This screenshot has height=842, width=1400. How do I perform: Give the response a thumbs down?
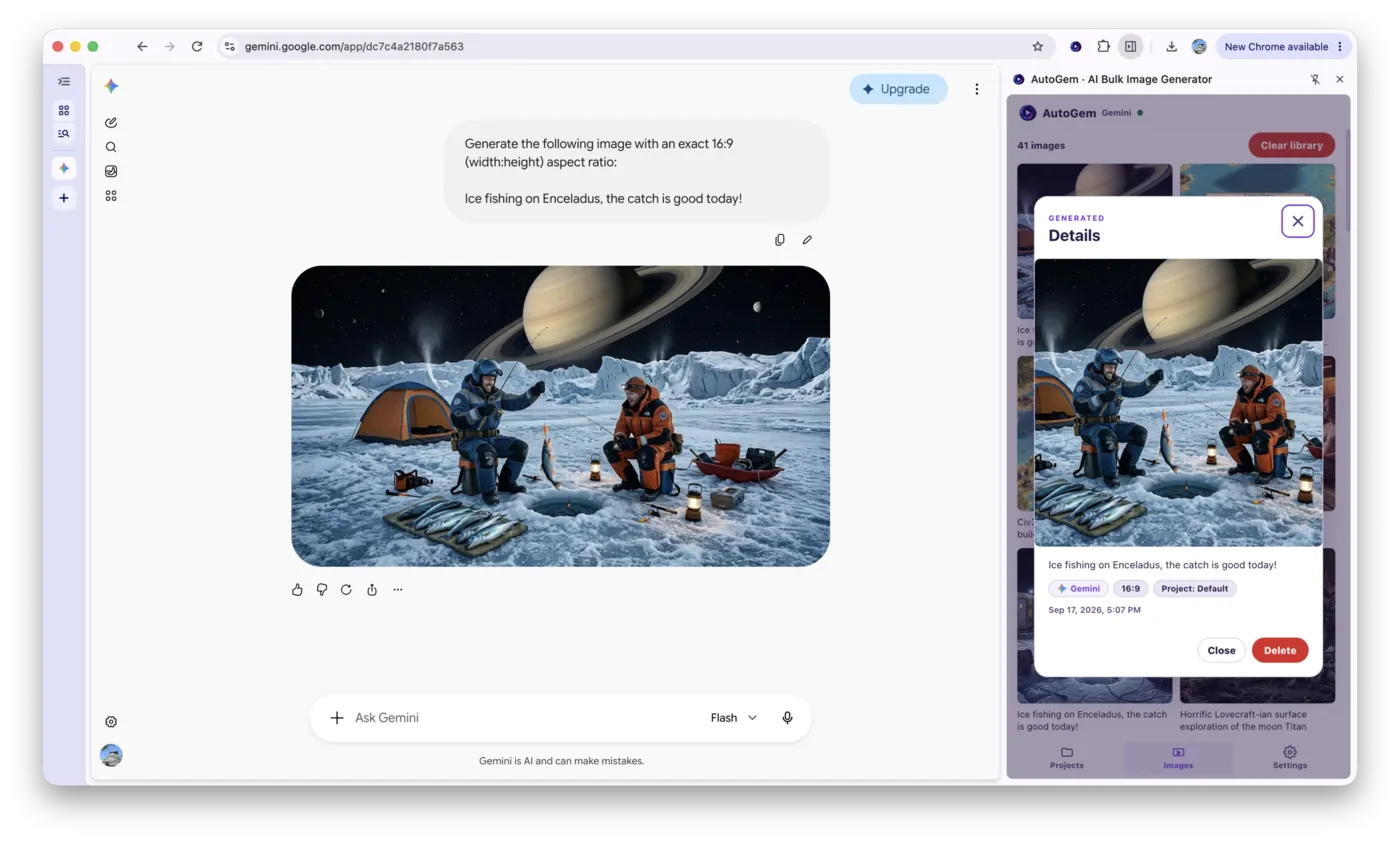click(322, 590)
